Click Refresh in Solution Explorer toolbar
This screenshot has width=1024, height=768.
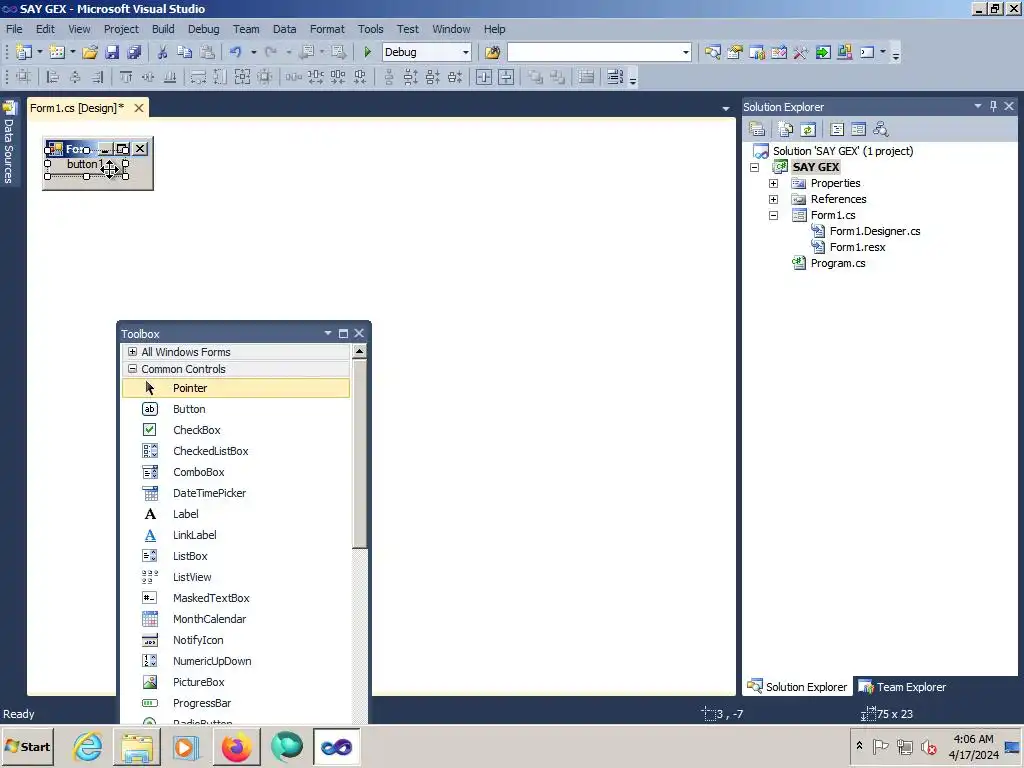pyautogui.click(x=808, y=129)
